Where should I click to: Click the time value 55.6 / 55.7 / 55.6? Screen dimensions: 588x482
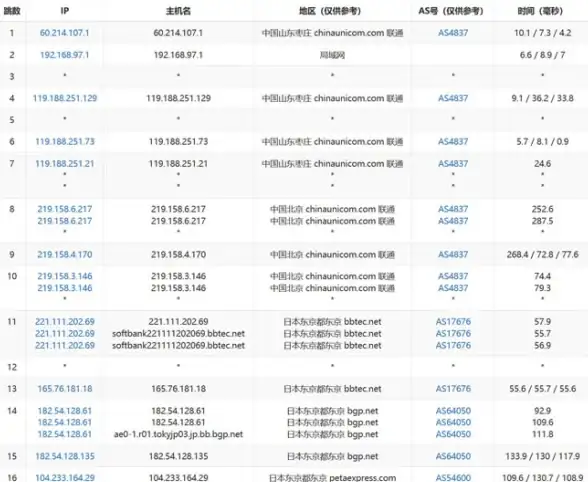pos(542,389)
